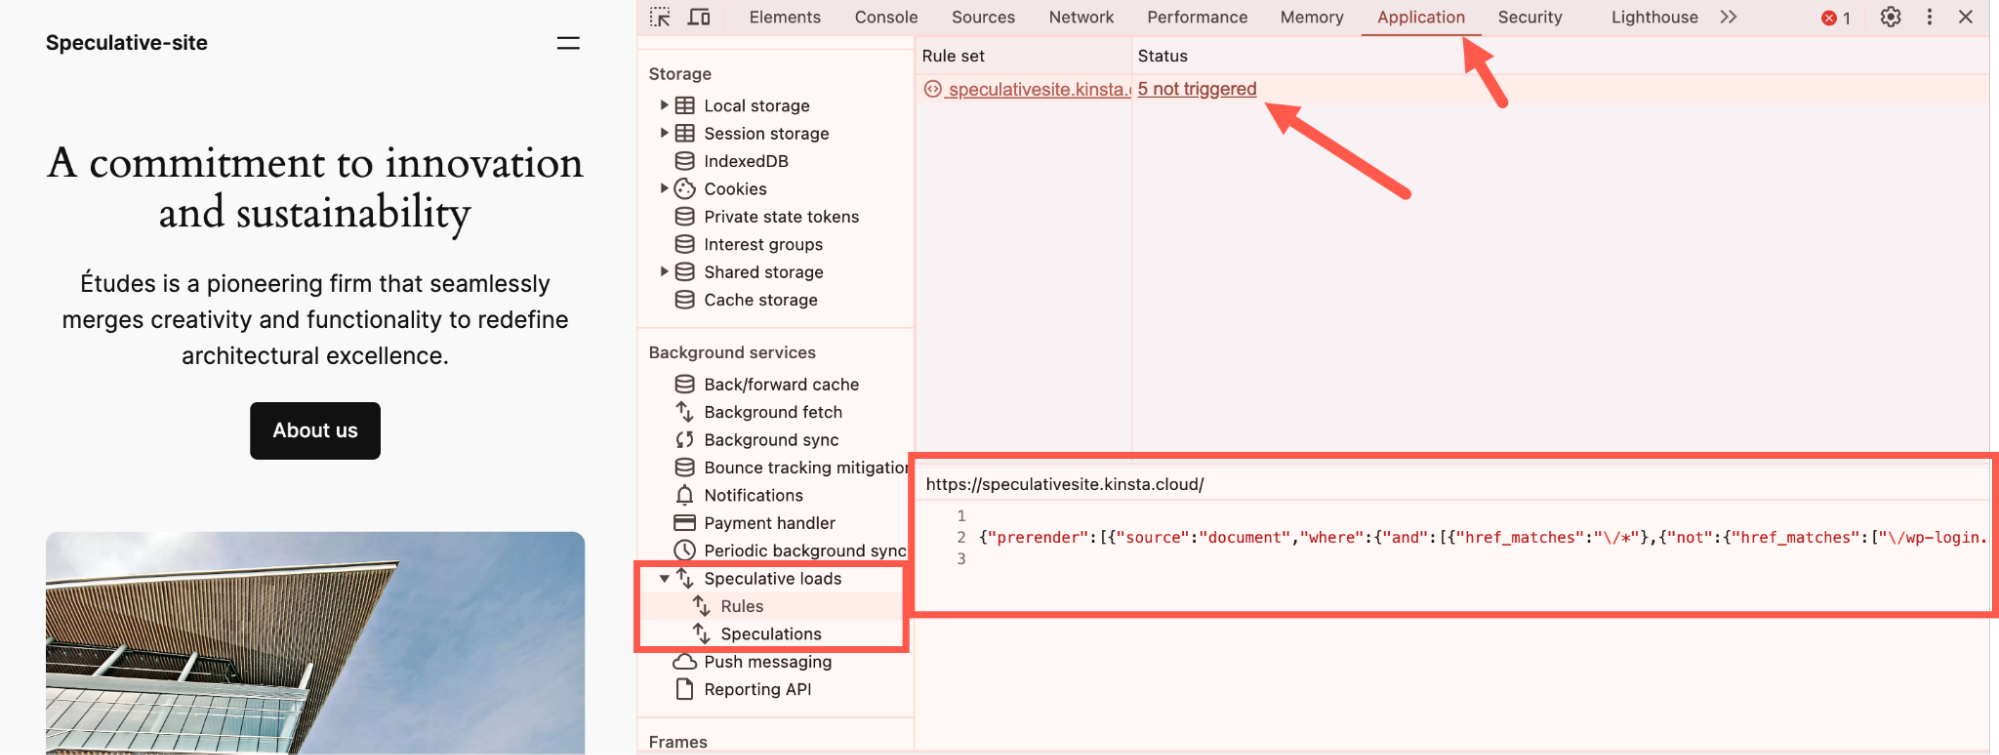The width and height of the screenshot is (1999, 755).
Task: Select Rules under Speculative loads
Action: coord(742,606)
